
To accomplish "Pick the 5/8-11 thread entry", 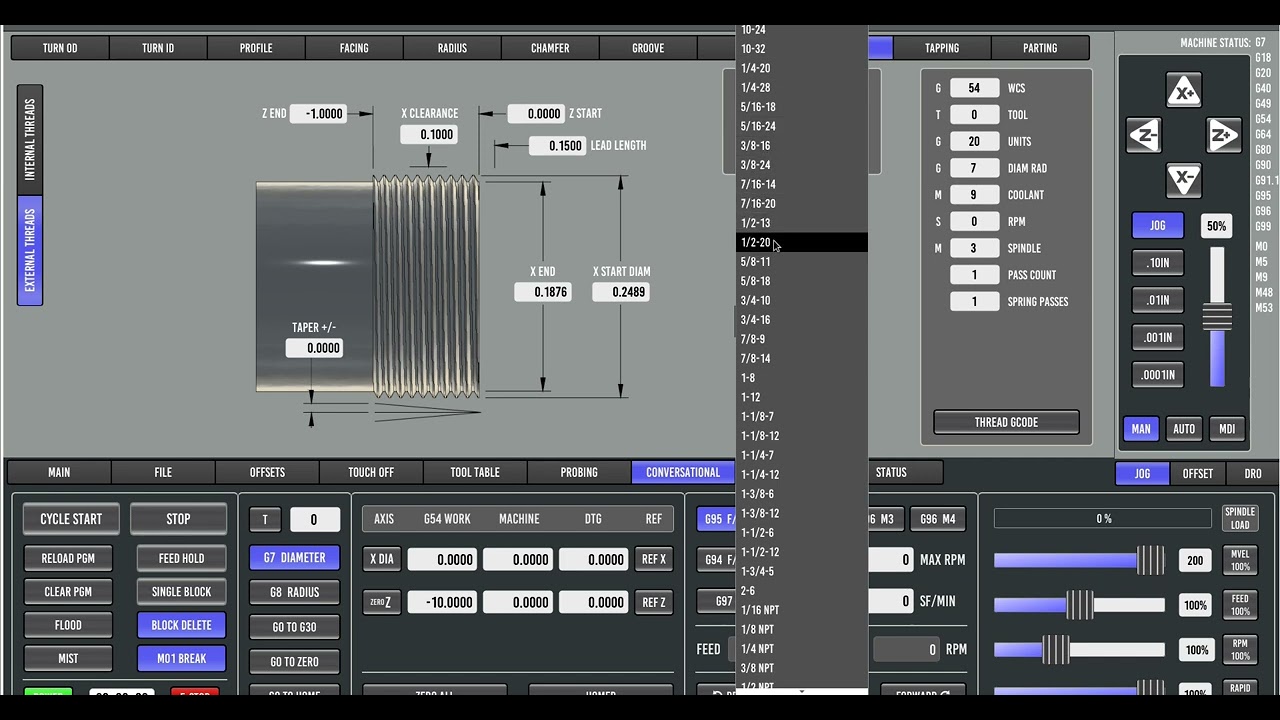I will pyautogui.click(x=802, y=262).
